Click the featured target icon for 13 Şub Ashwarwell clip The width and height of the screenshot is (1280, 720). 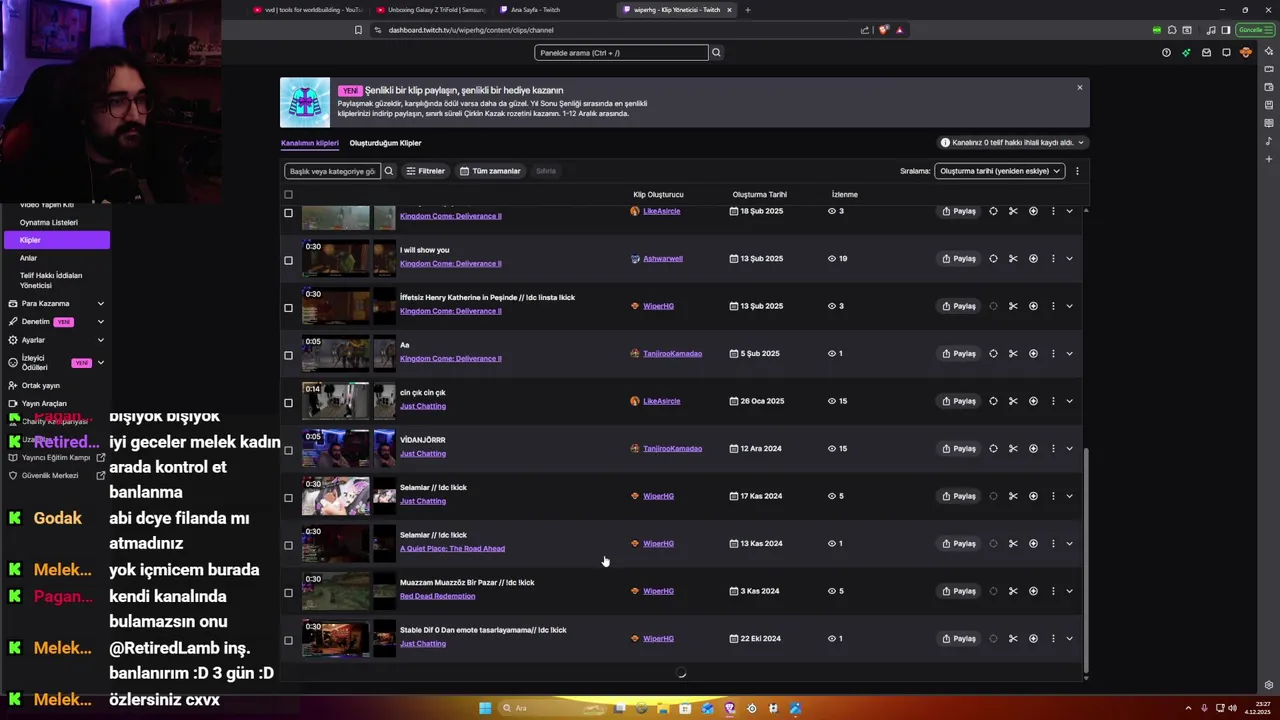pos(993,258)
